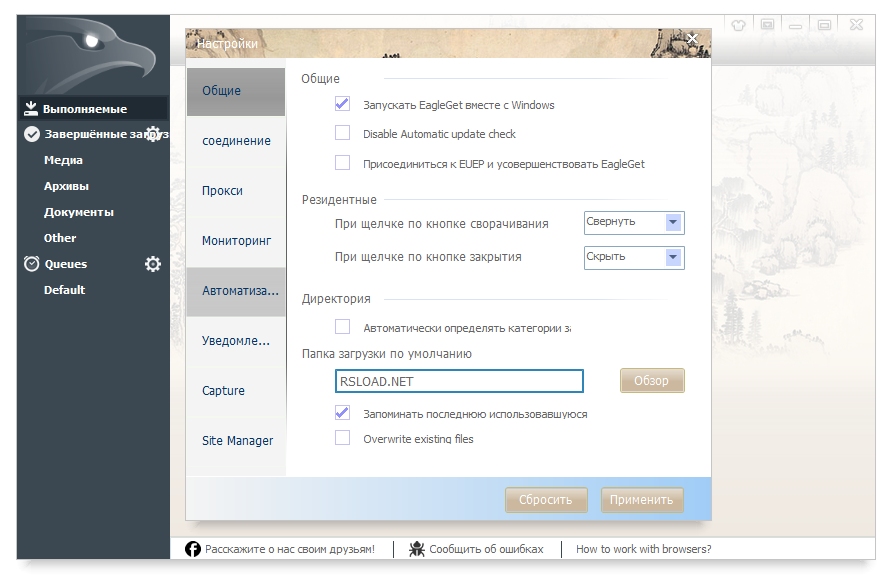This screenshot has width=890, height=586.
Task: Go to the Мониторинг tab
Action: pos(236,241)
